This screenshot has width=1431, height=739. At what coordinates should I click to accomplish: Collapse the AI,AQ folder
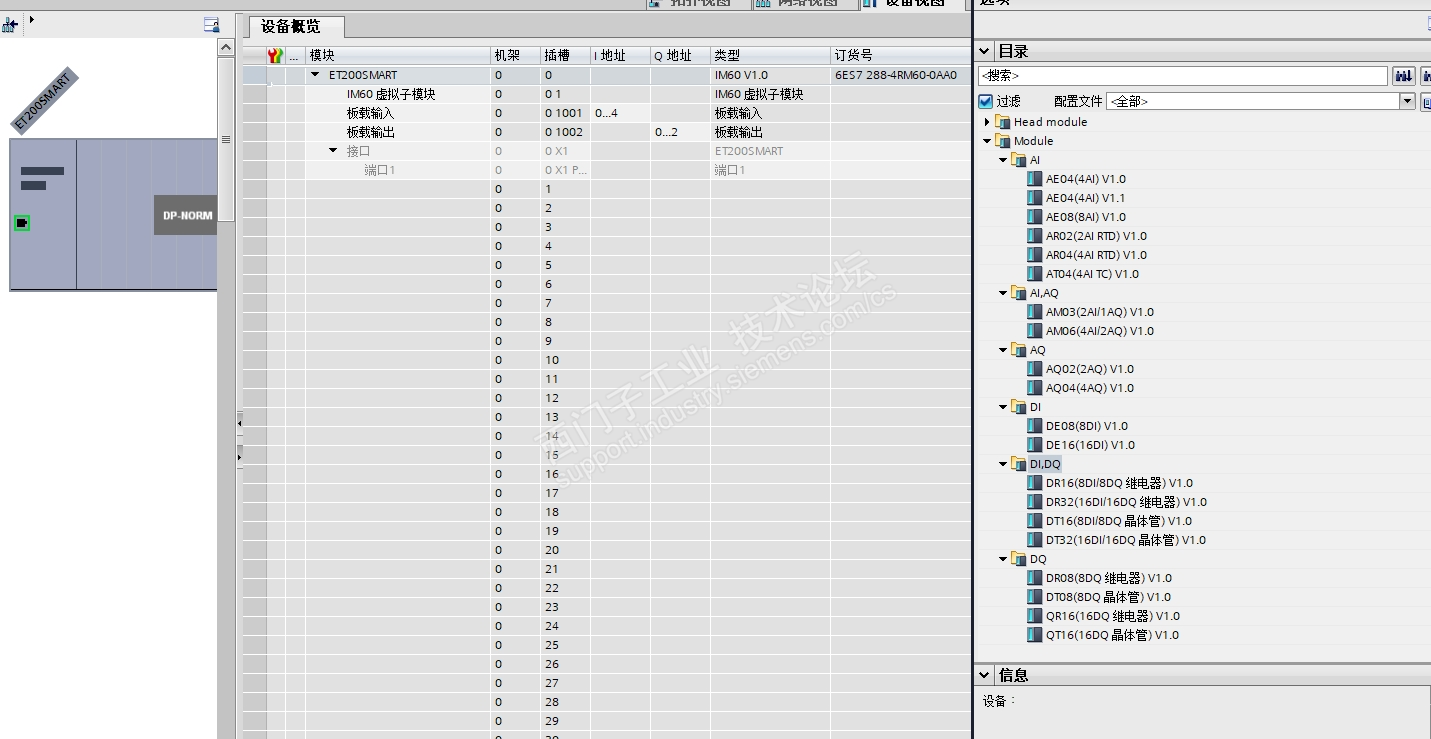pyautogui.click(x=1003, y=293)
